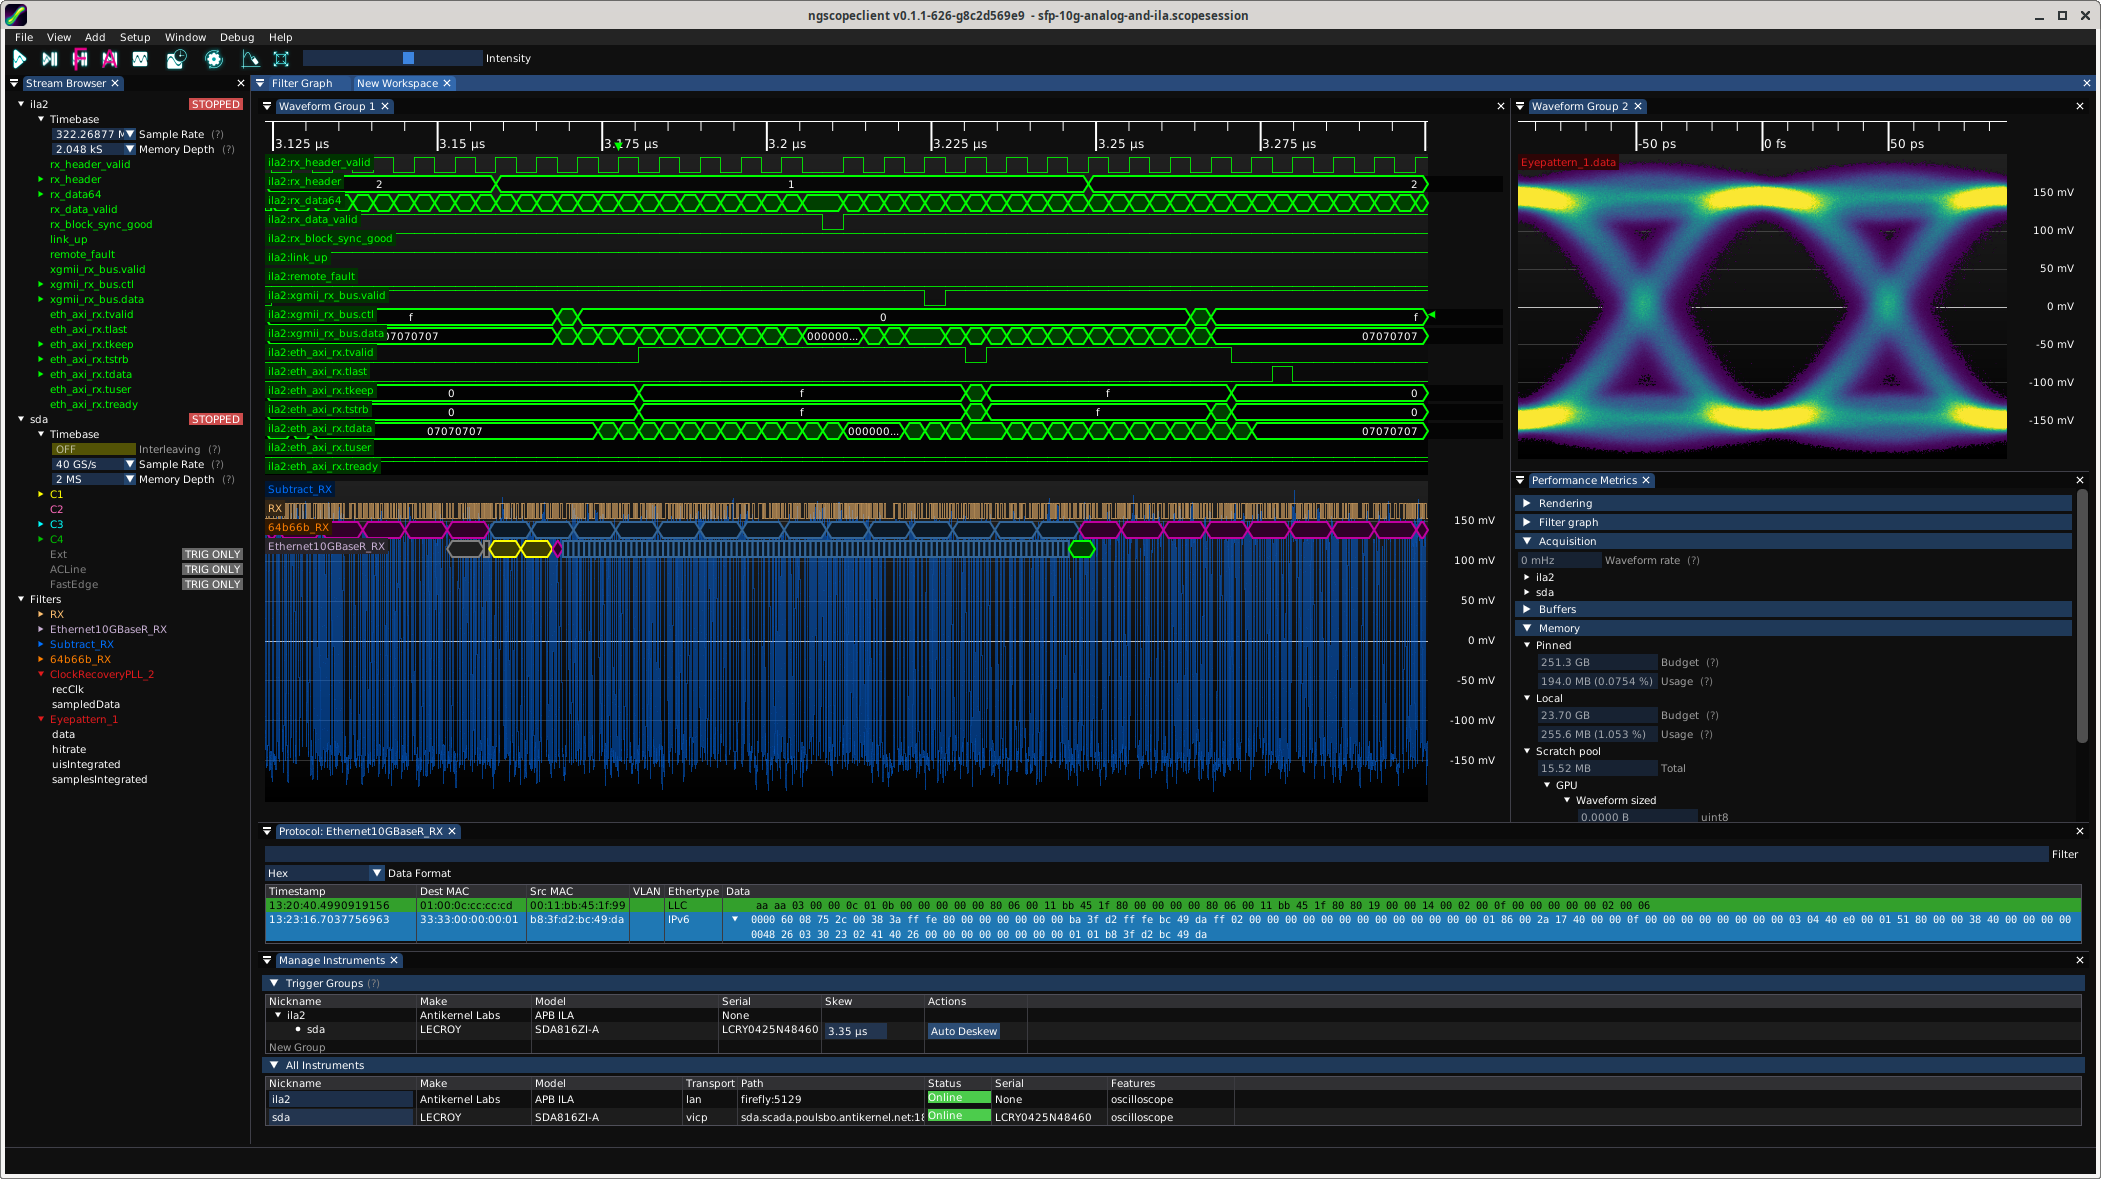Image resolution: width=2101 pixels, height=1179 pixels.
Task: Click the fullscreen frame toolbar icon
Action: pos(281,59)
